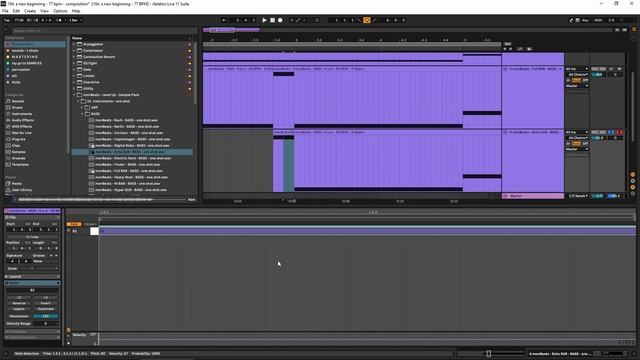Select the MASTERING collection
This screenshot has width=640, height=360.
pyautogui.click(x=24, y=57)
